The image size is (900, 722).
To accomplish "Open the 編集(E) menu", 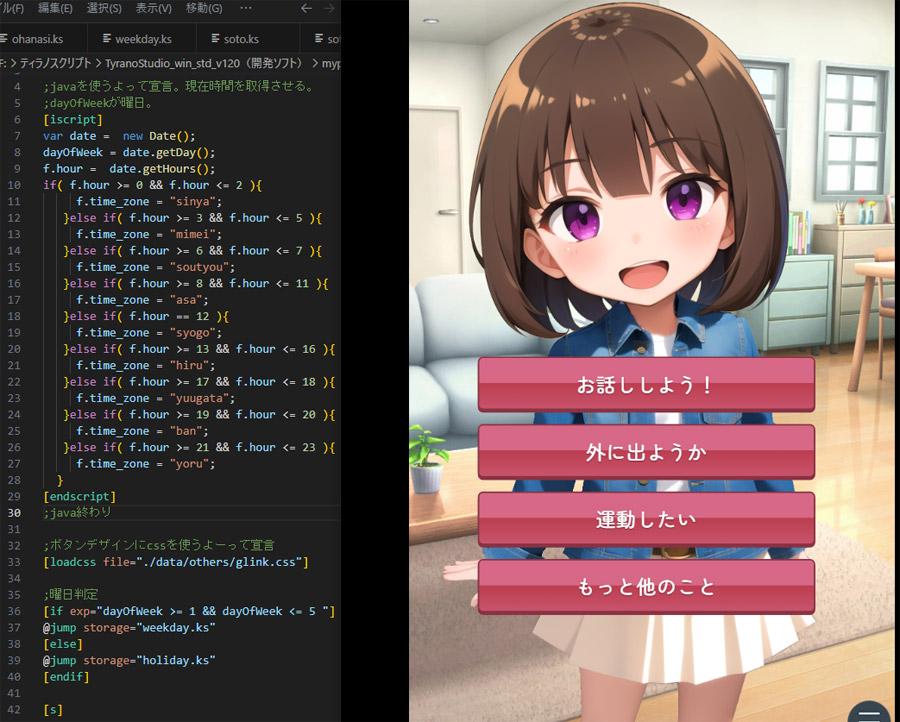I will (55, 8).
